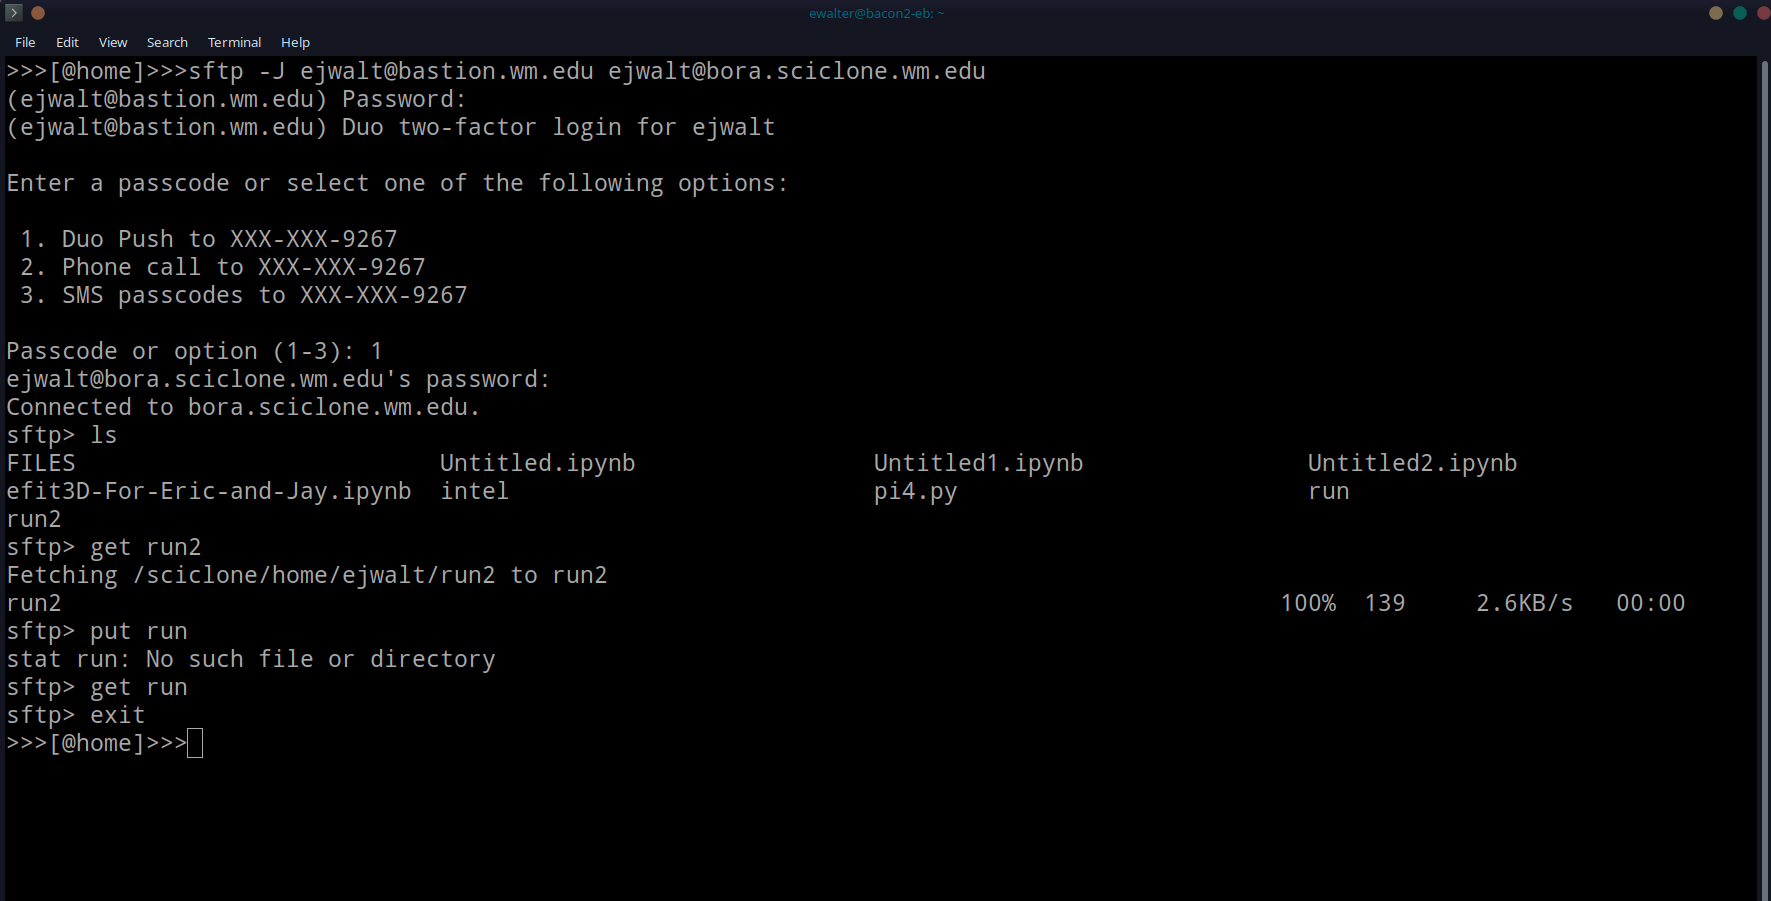Click the 'Duo Push to XXX-XXX-9267' option line
Screen dimensions: 1771x901
[x=229, y=239]
